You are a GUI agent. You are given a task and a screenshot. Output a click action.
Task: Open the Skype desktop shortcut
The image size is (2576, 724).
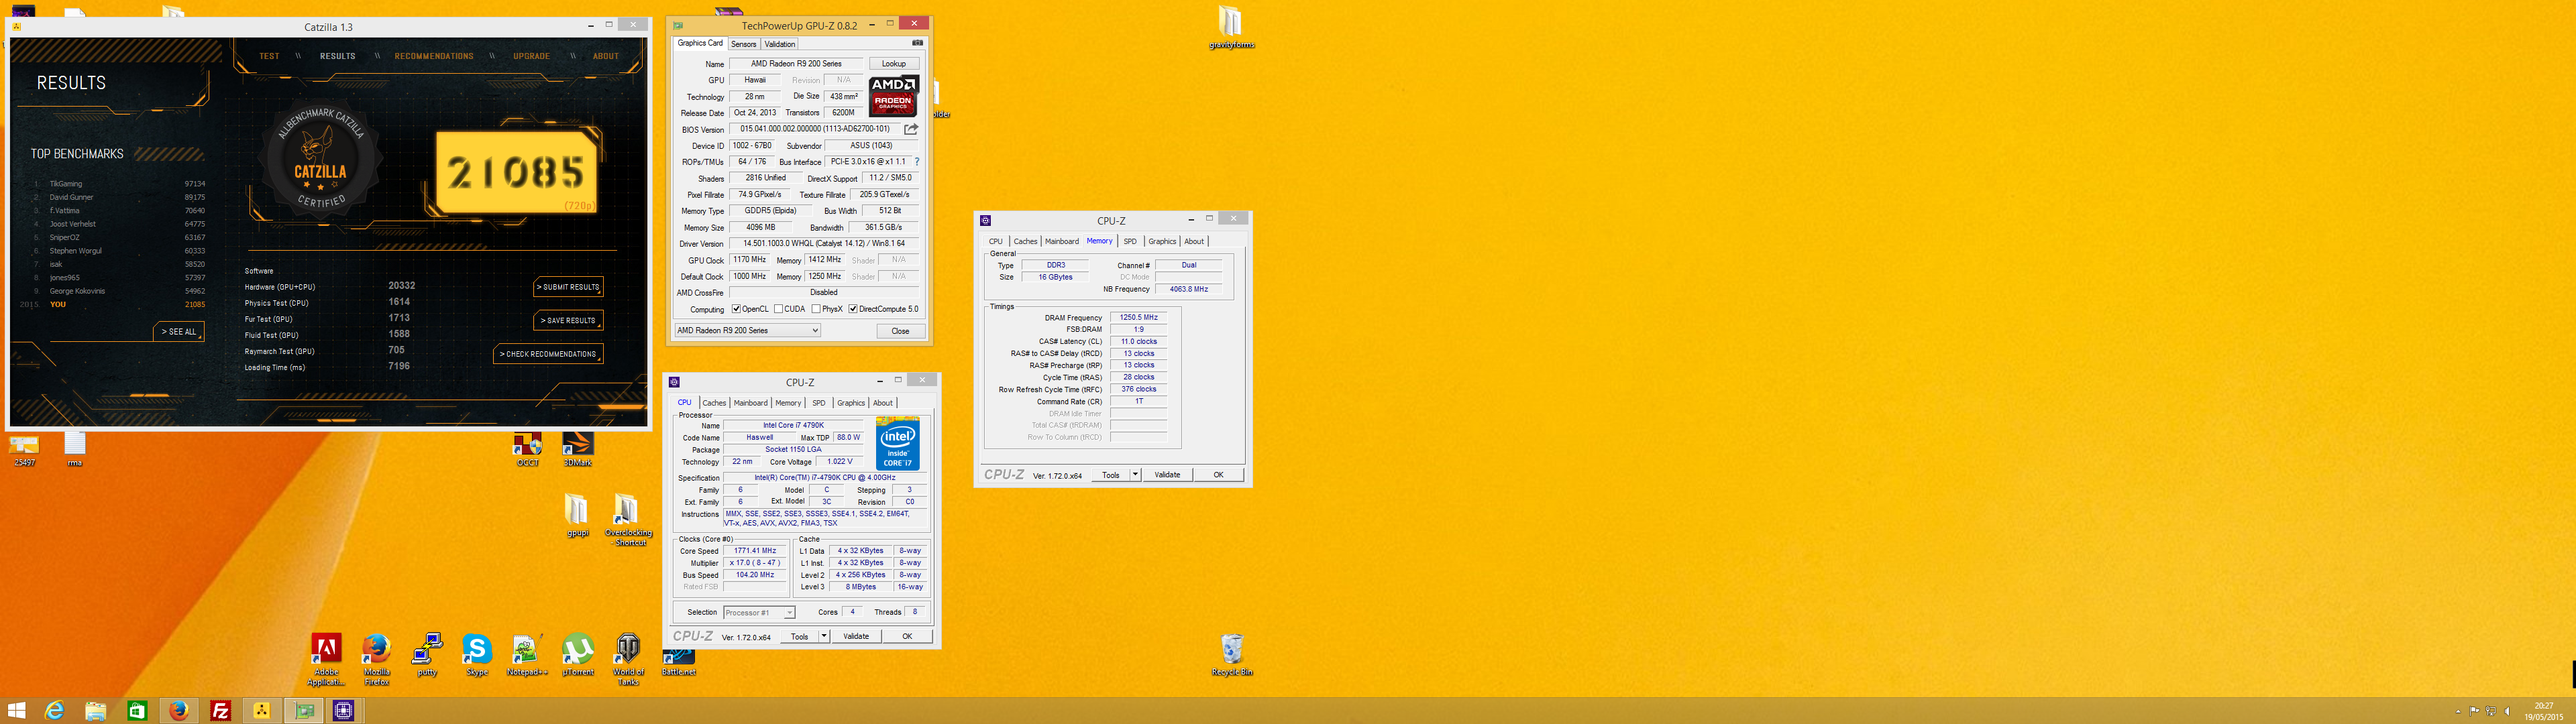[477, 655]
